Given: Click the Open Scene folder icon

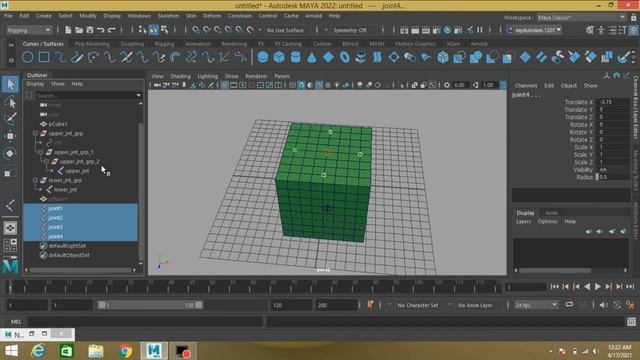Looking at the screenshot, I should pyautogui.click(x=79, y=30).
